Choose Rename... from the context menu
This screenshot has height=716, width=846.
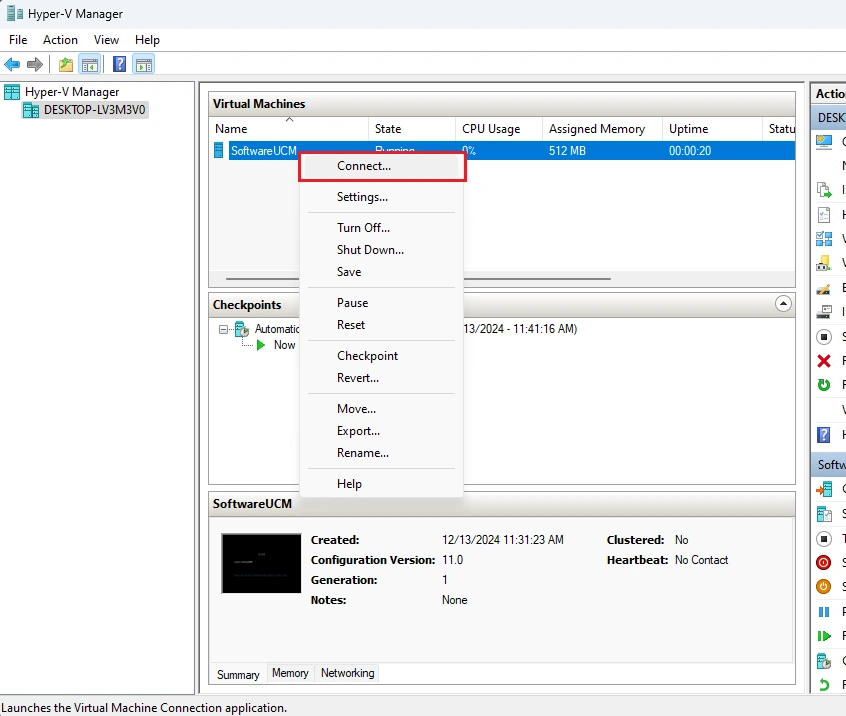(x=381, y=453)
